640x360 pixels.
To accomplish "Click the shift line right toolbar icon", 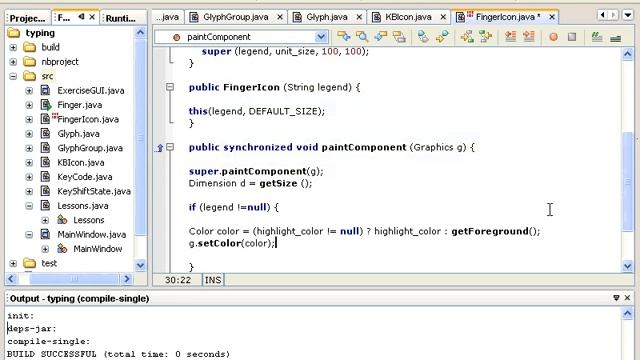I will 529,37.
